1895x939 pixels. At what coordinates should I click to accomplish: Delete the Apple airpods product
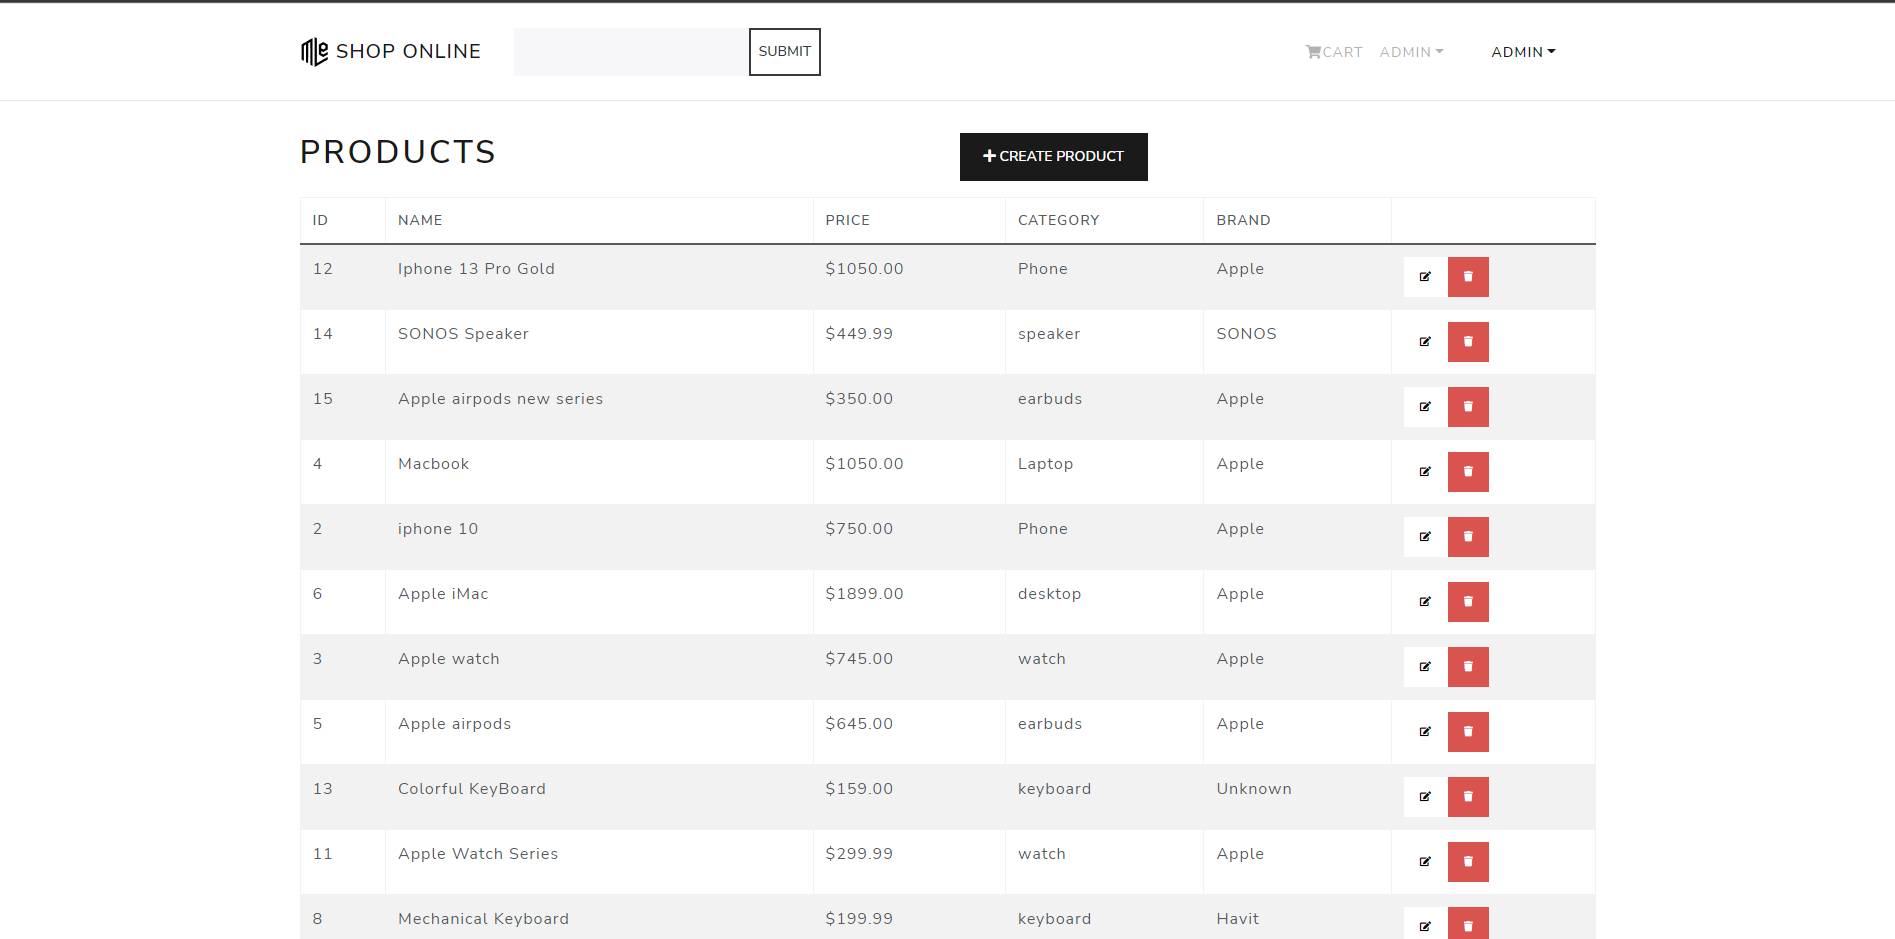pos(1467,731)
